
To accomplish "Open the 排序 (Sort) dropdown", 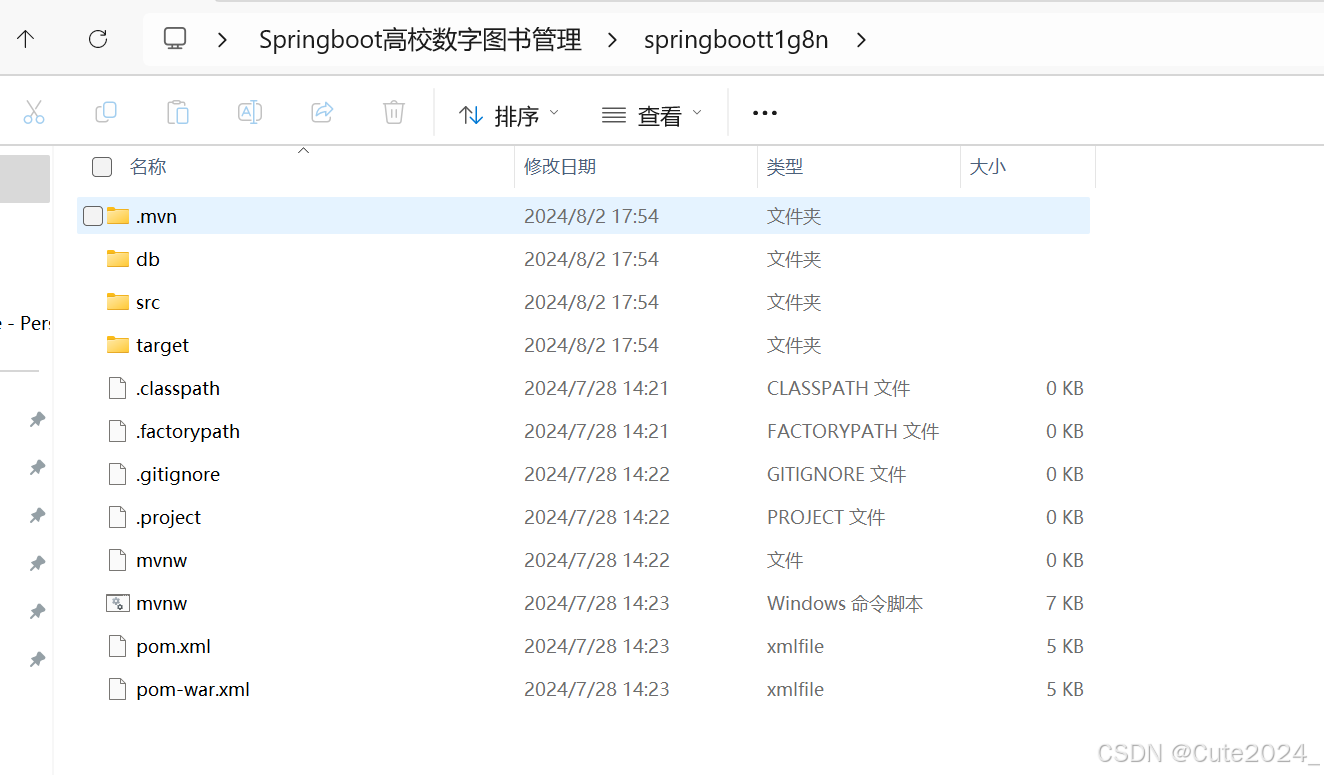I will [x=508, y=113].
